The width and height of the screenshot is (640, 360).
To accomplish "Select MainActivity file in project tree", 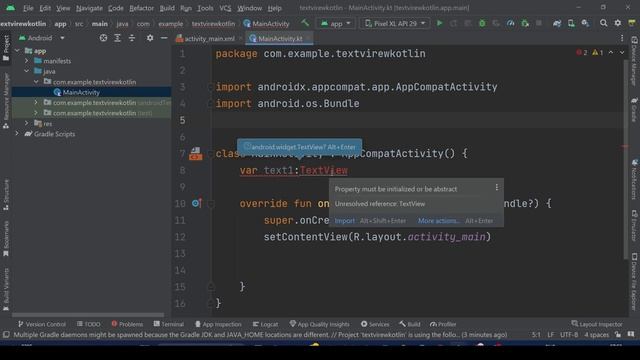I will [81, 92].
